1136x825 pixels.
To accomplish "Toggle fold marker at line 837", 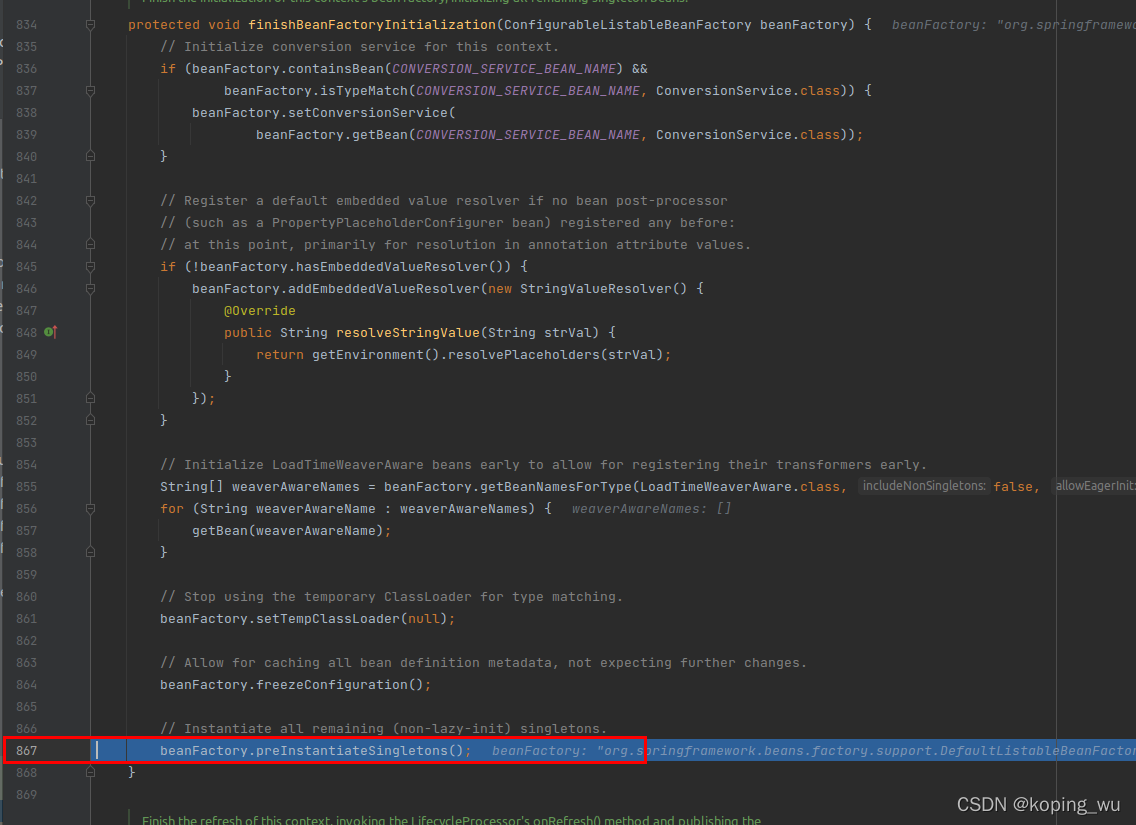I will click(91, 91).
